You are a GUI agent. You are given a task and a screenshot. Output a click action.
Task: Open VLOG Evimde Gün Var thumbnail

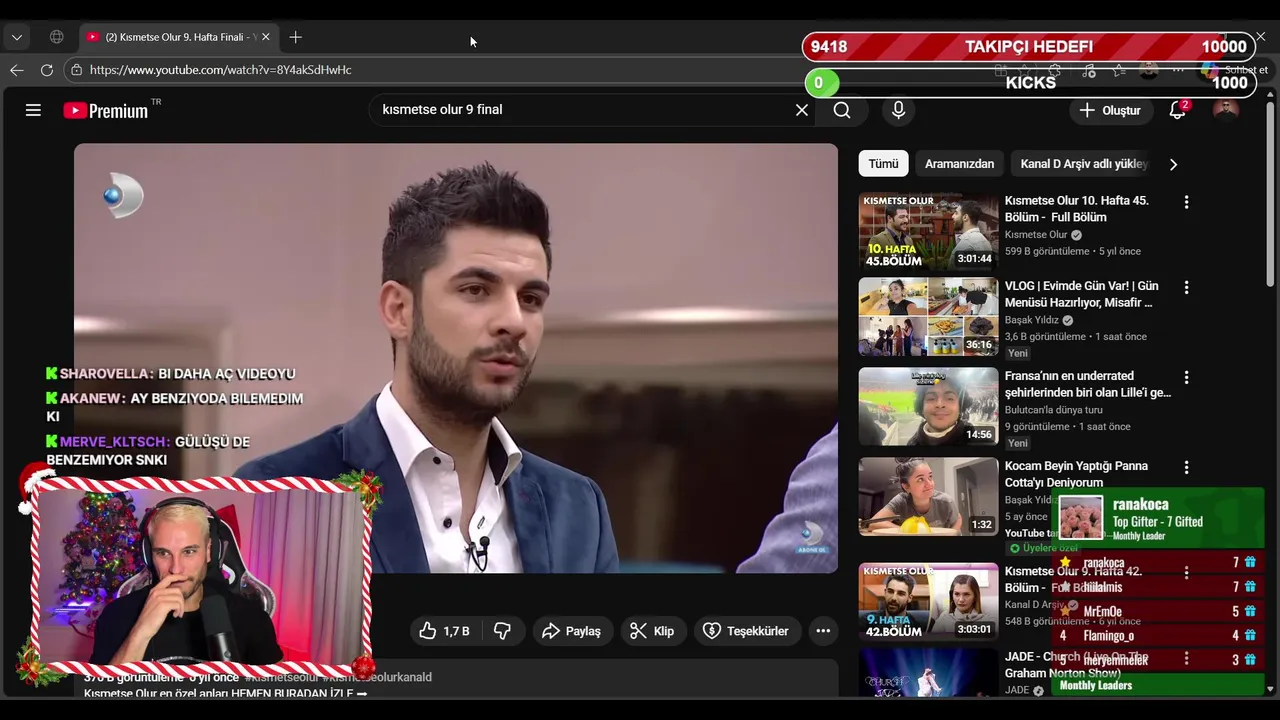coord(928,317)
